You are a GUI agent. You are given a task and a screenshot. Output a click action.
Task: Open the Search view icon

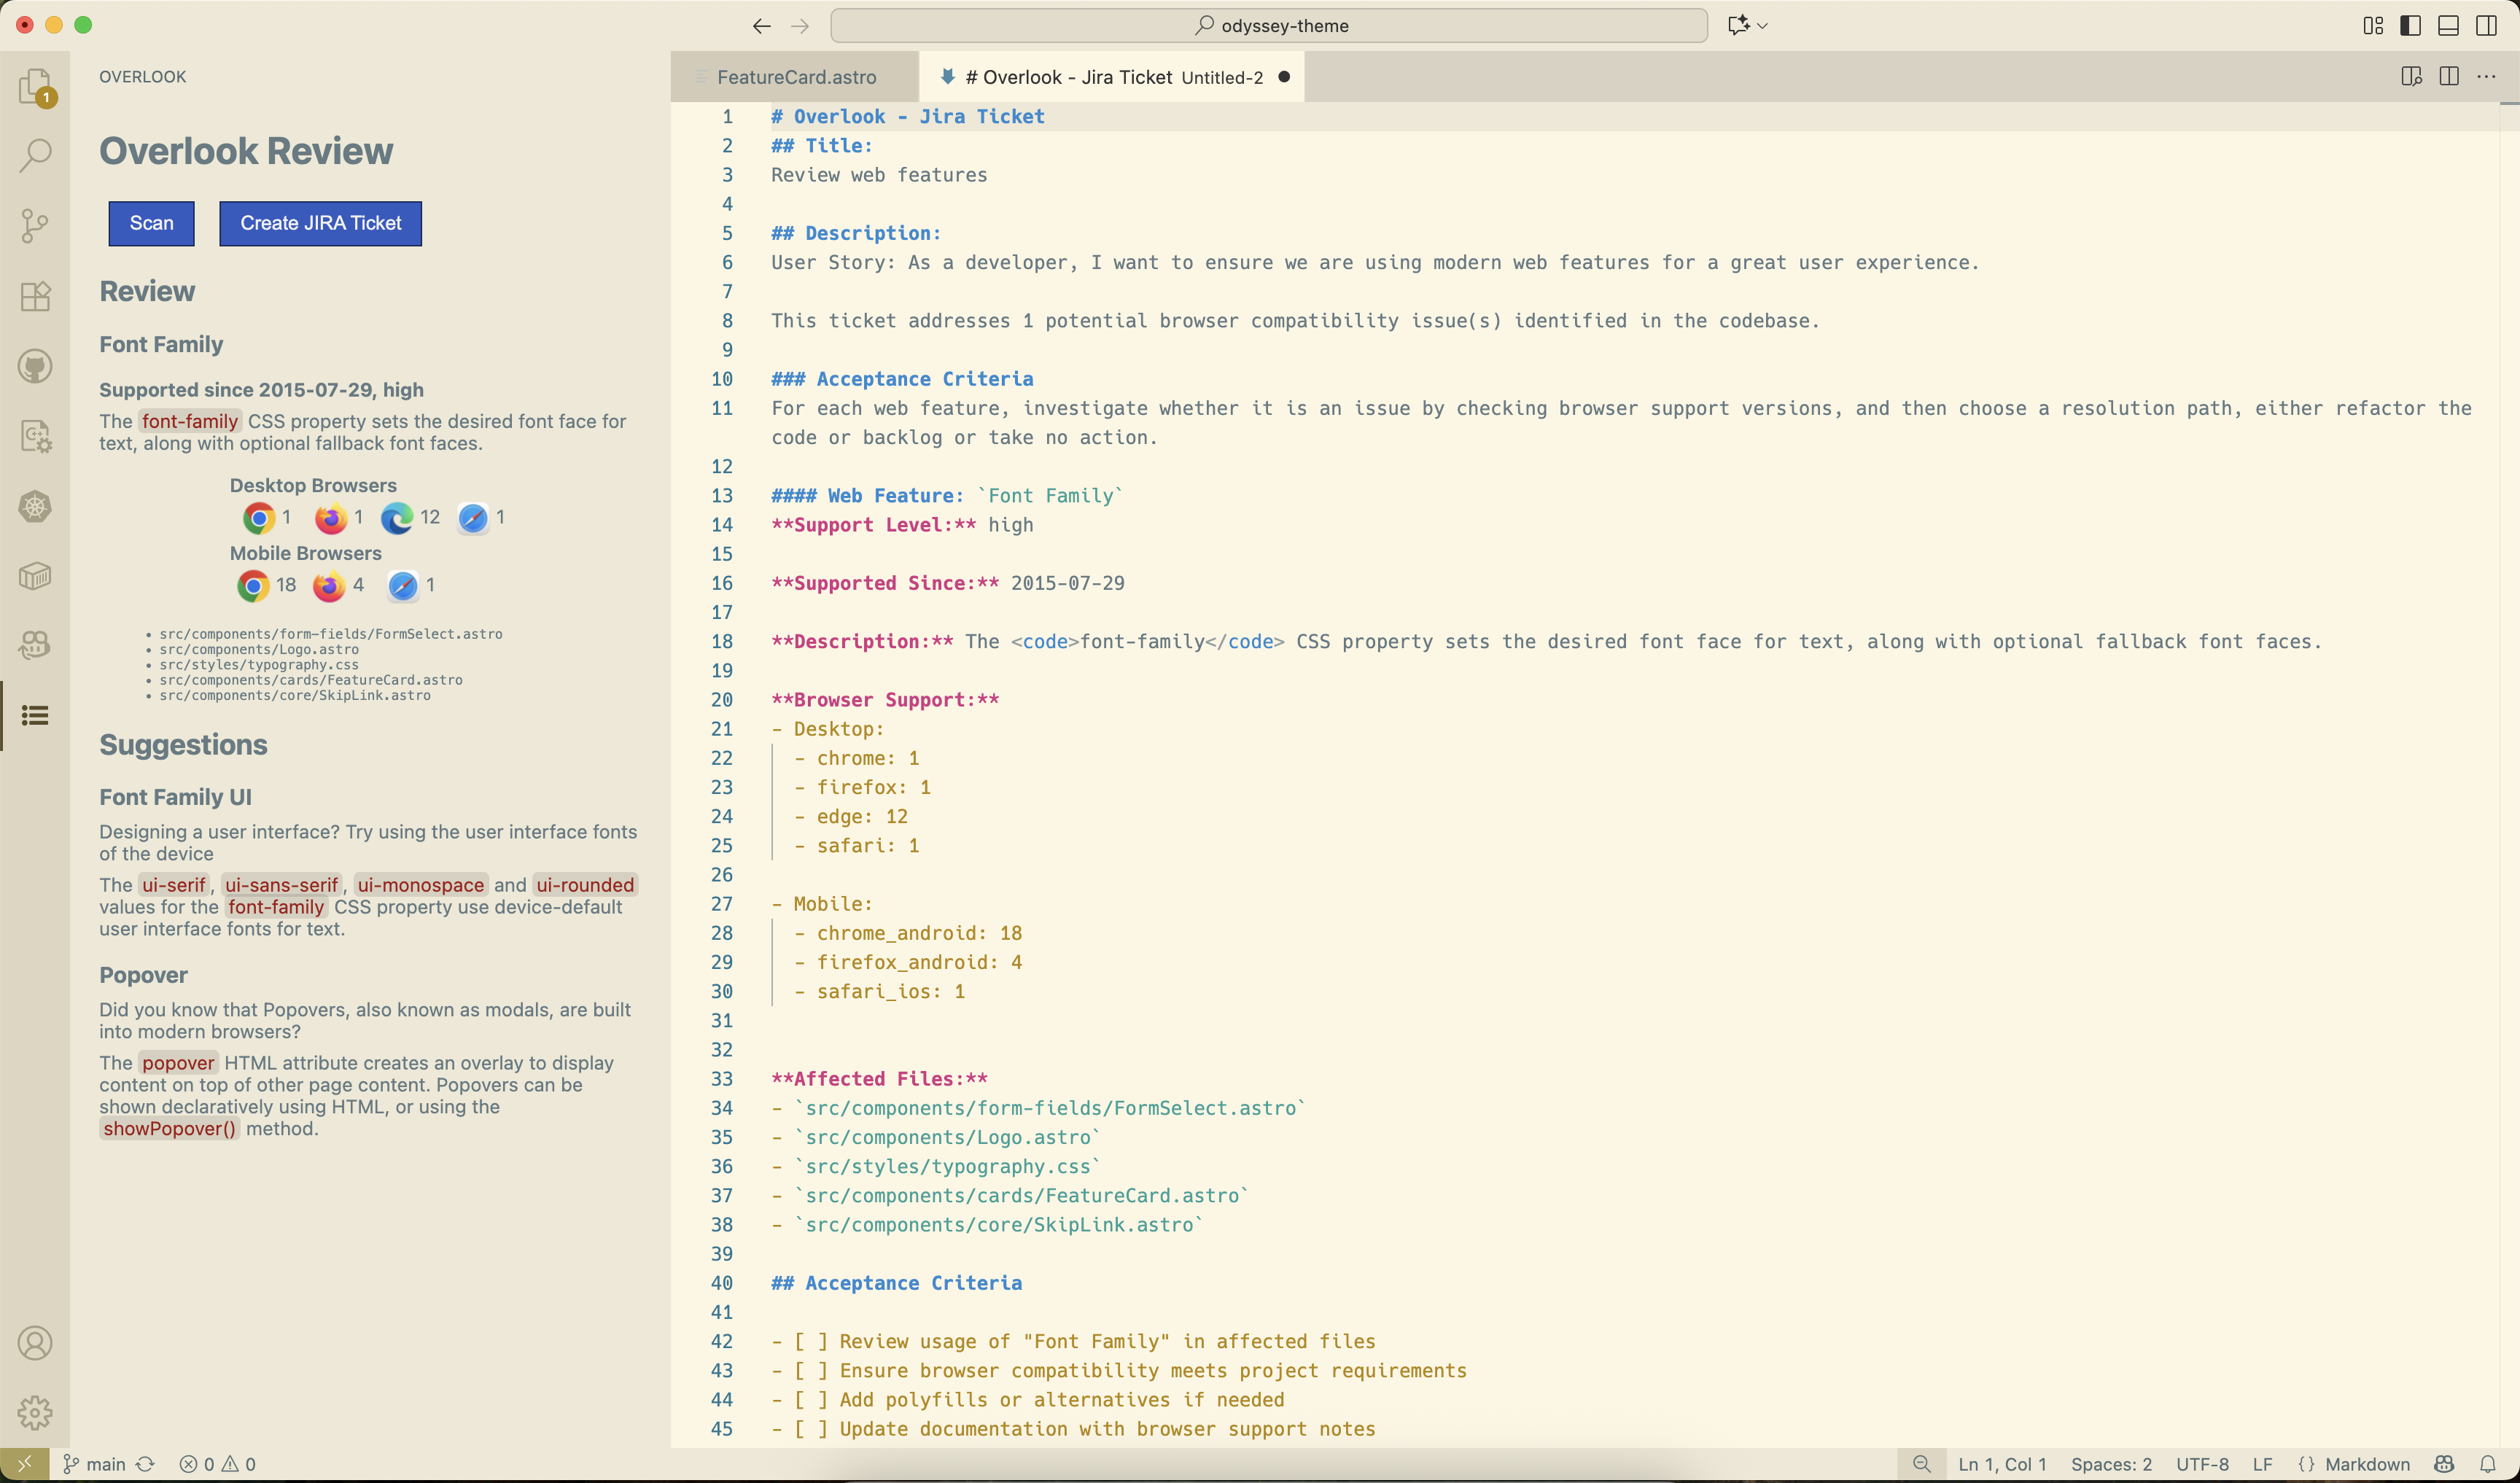point(35,155)
